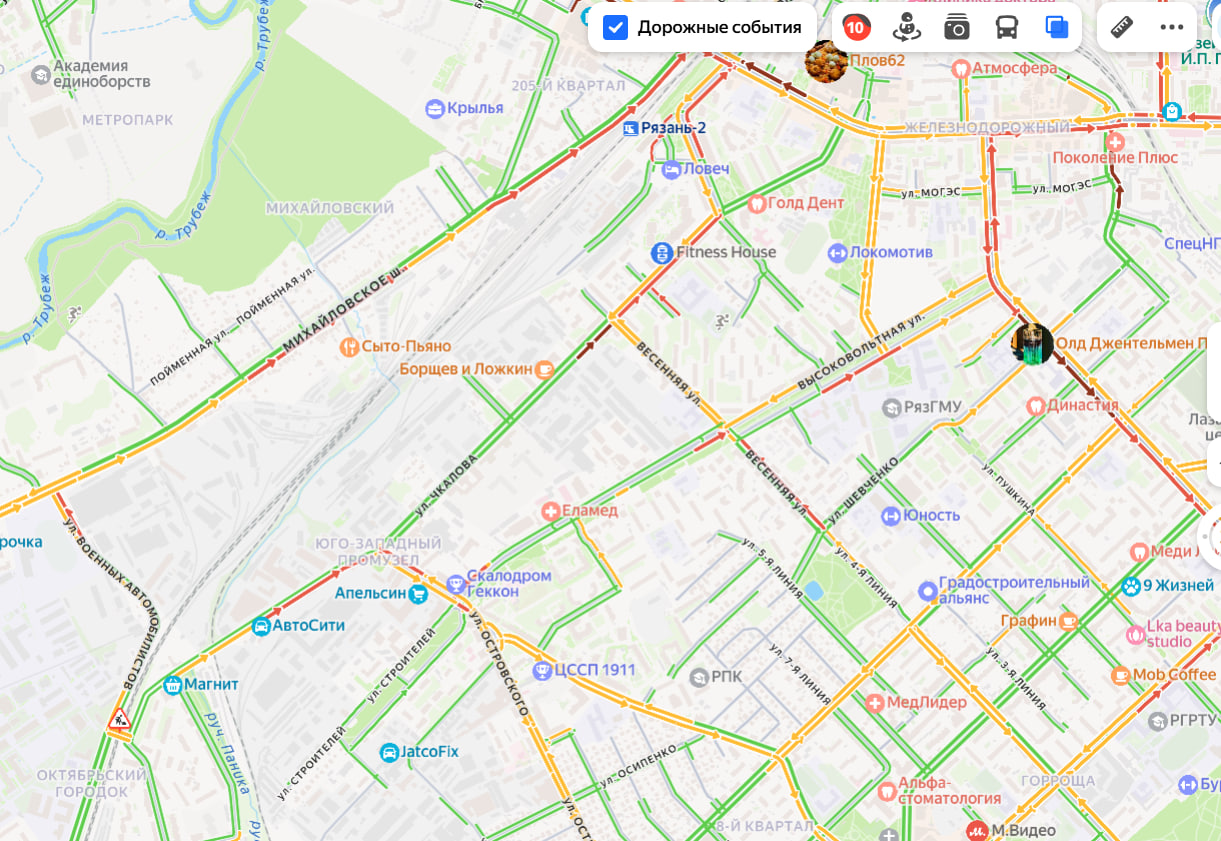Click the road works warning sign
Viewport: 1221px width, 841px height.
pos(119,719)
